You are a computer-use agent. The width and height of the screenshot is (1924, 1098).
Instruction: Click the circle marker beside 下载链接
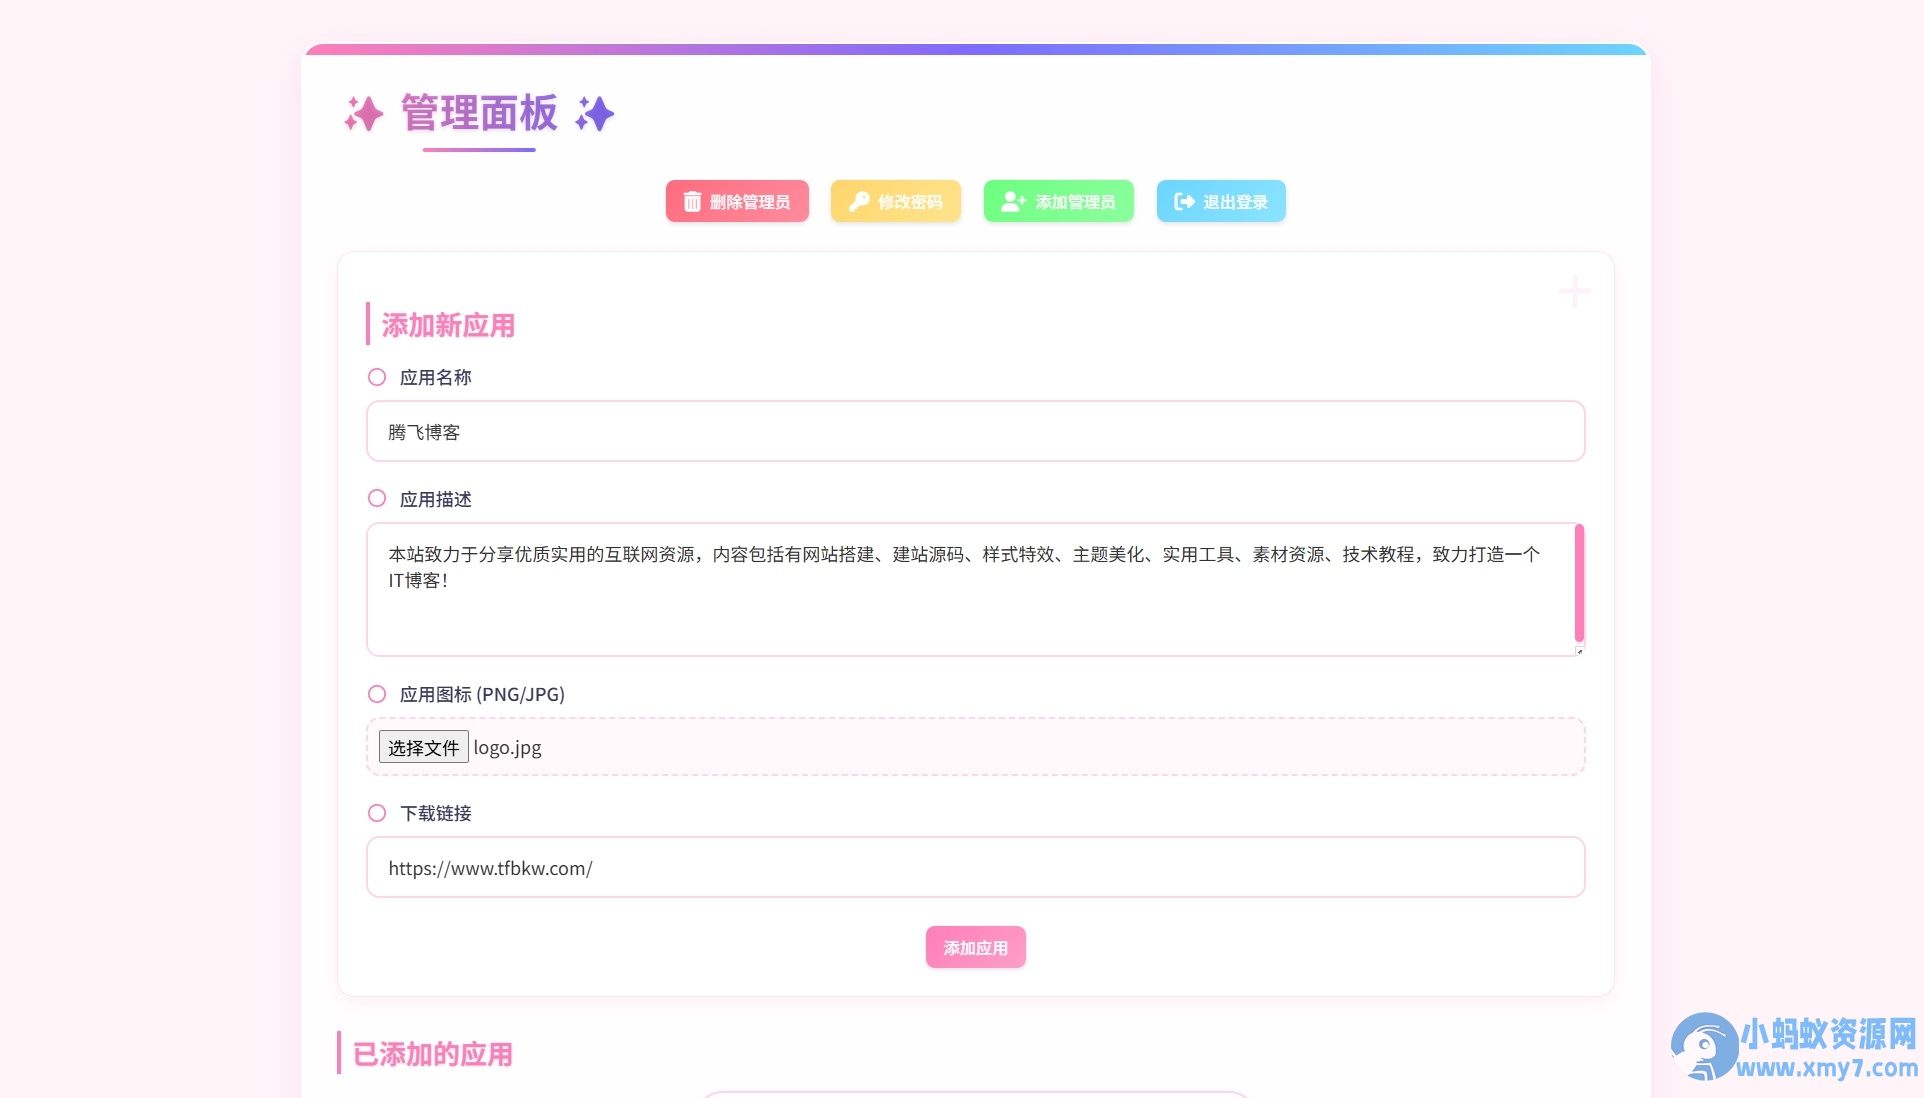377,813
